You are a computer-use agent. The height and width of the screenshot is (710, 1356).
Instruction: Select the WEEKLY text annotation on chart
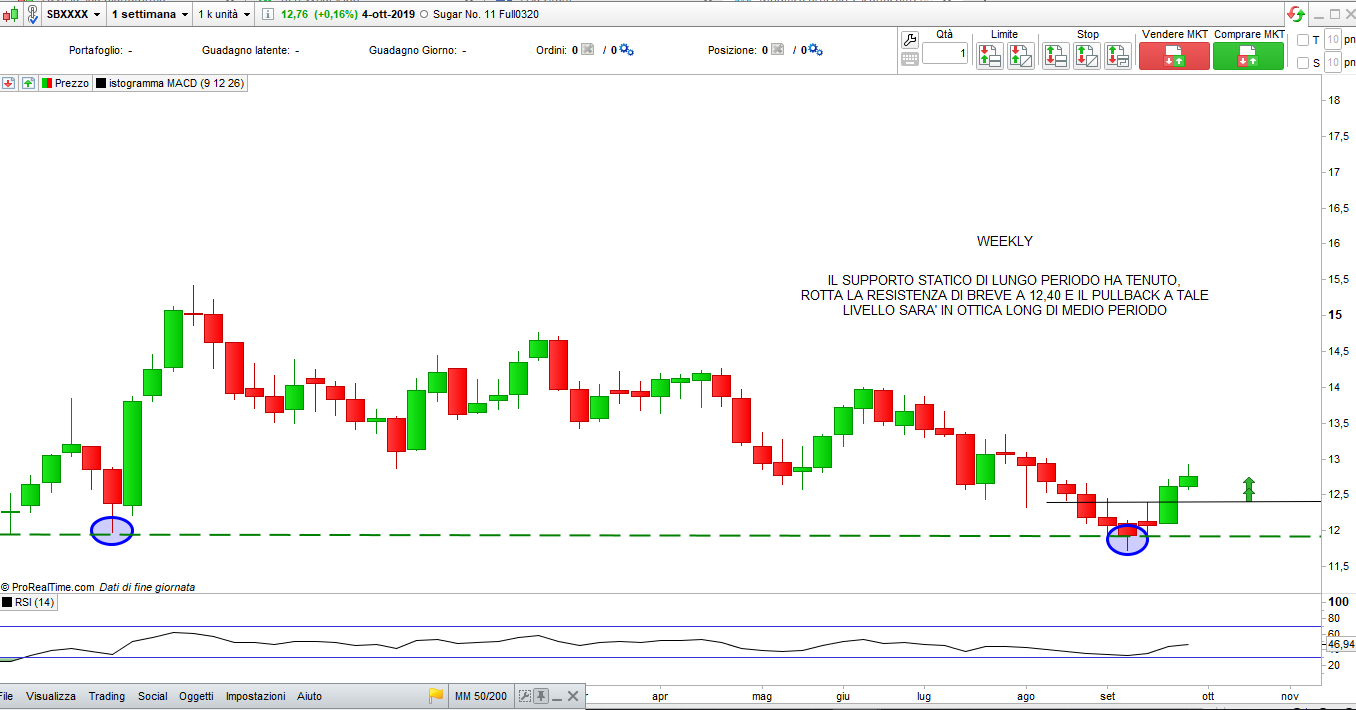click(x=1004, y=241)
